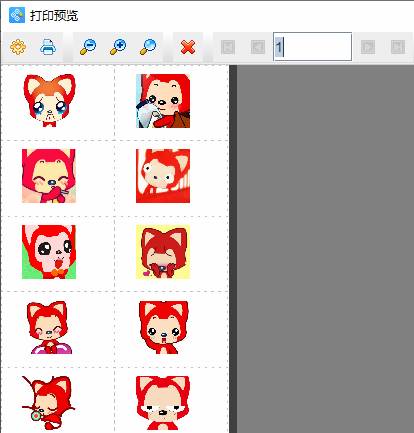Viewport: 414px width, 433px height.
Task: Select the crying fox label thumbnail
Action: tap(49, 101)
